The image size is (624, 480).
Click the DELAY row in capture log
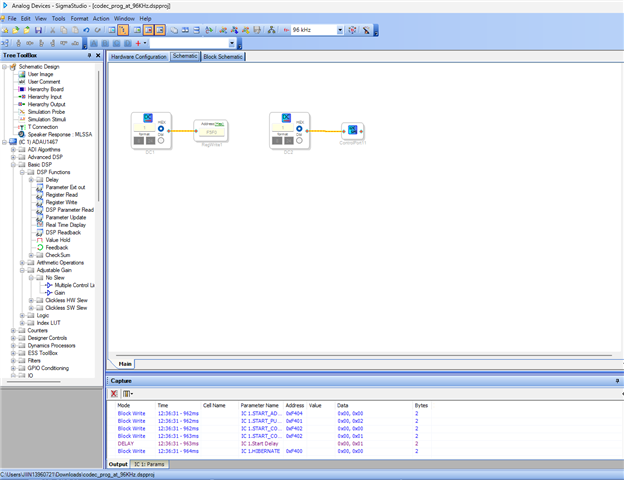click(271, 443)
